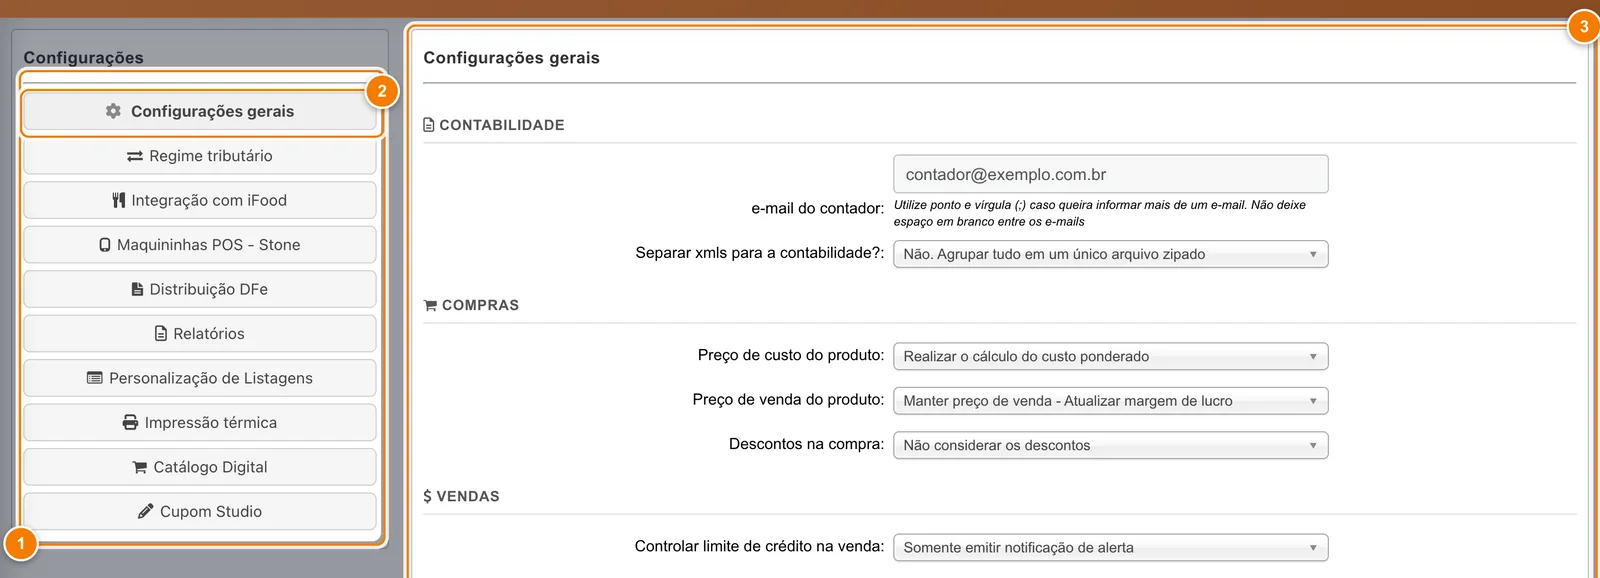Click the dollar sign icon next to VENDAS
The width and height of the screenshot is (1600, 578).
[x=428, y=496]
